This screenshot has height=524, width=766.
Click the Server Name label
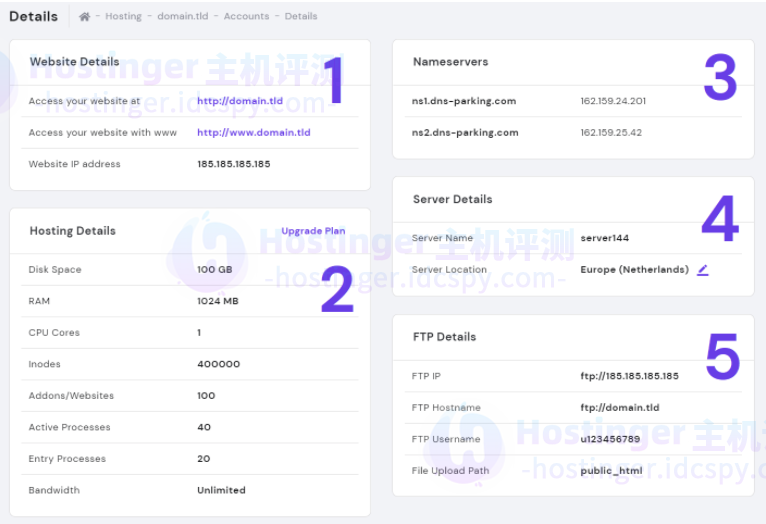(x=442, y=238)
